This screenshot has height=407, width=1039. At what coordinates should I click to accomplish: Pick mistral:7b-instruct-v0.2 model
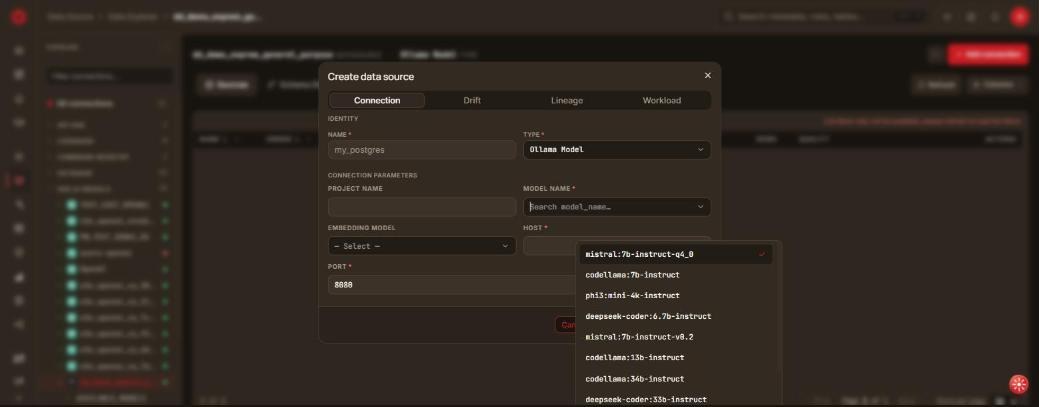[x=676, y=337]
